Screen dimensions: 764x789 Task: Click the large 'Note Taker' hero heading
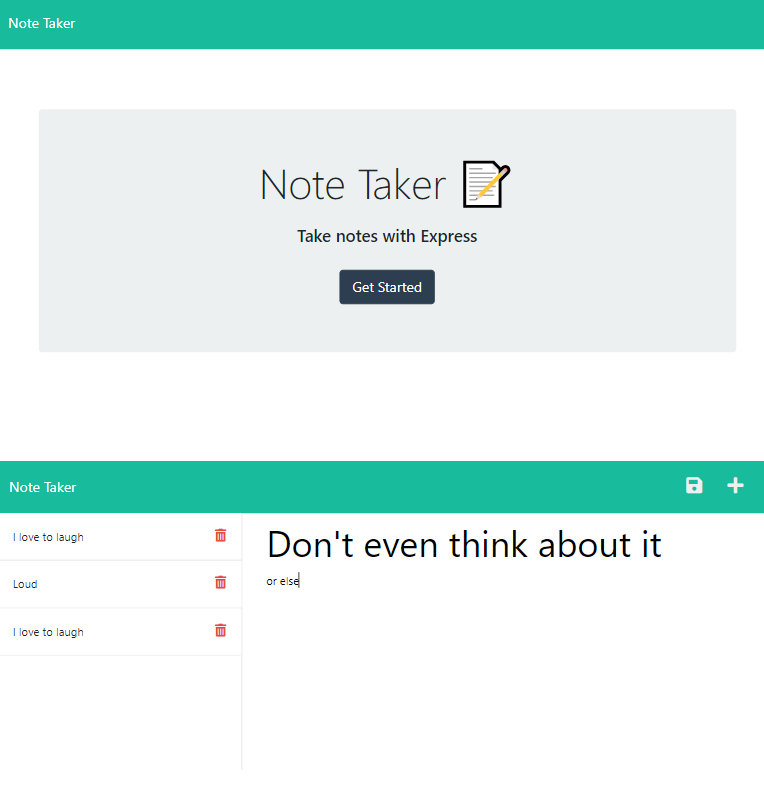tap(353, 185)
